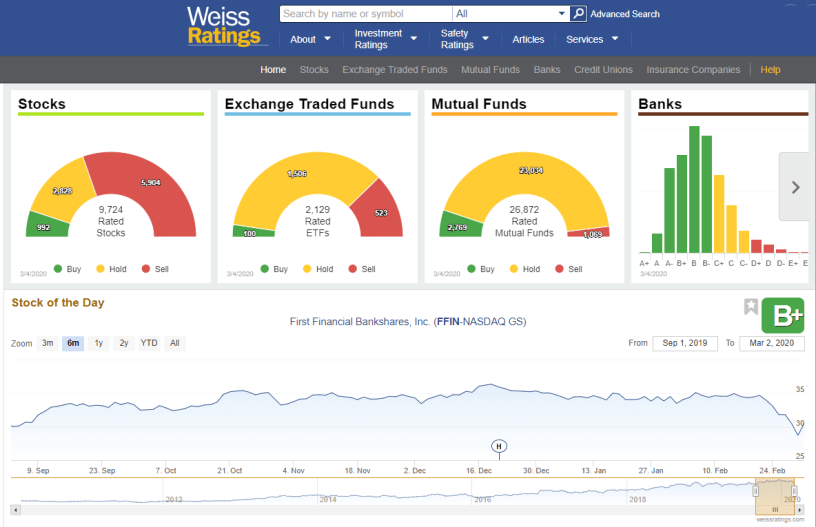Expand the Investment Ratings menu

(385, 39)
